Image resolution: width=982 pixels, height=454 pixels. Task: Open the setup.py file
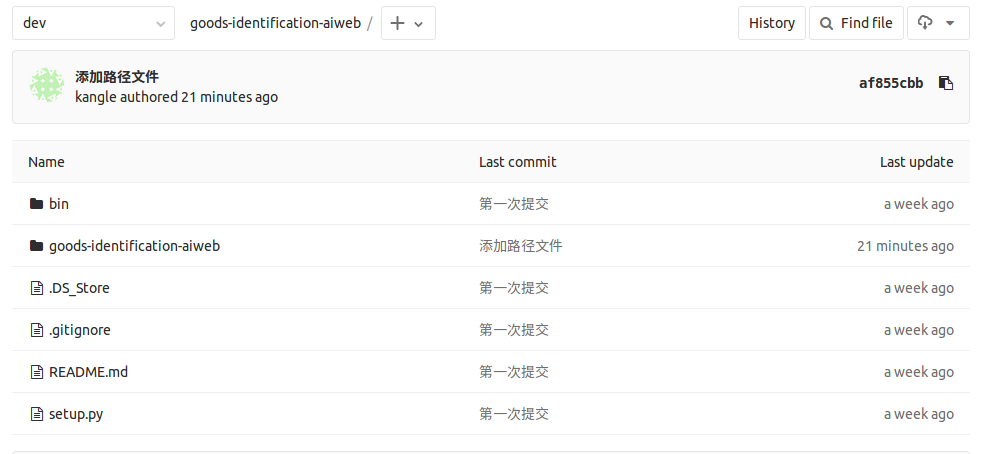point(76,414)
